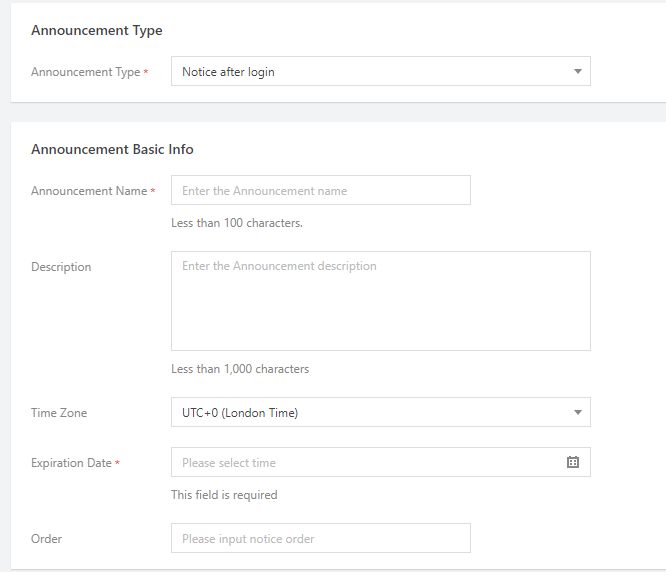
Task: Click the 'This field is required' message
Action: pos(224,495)
